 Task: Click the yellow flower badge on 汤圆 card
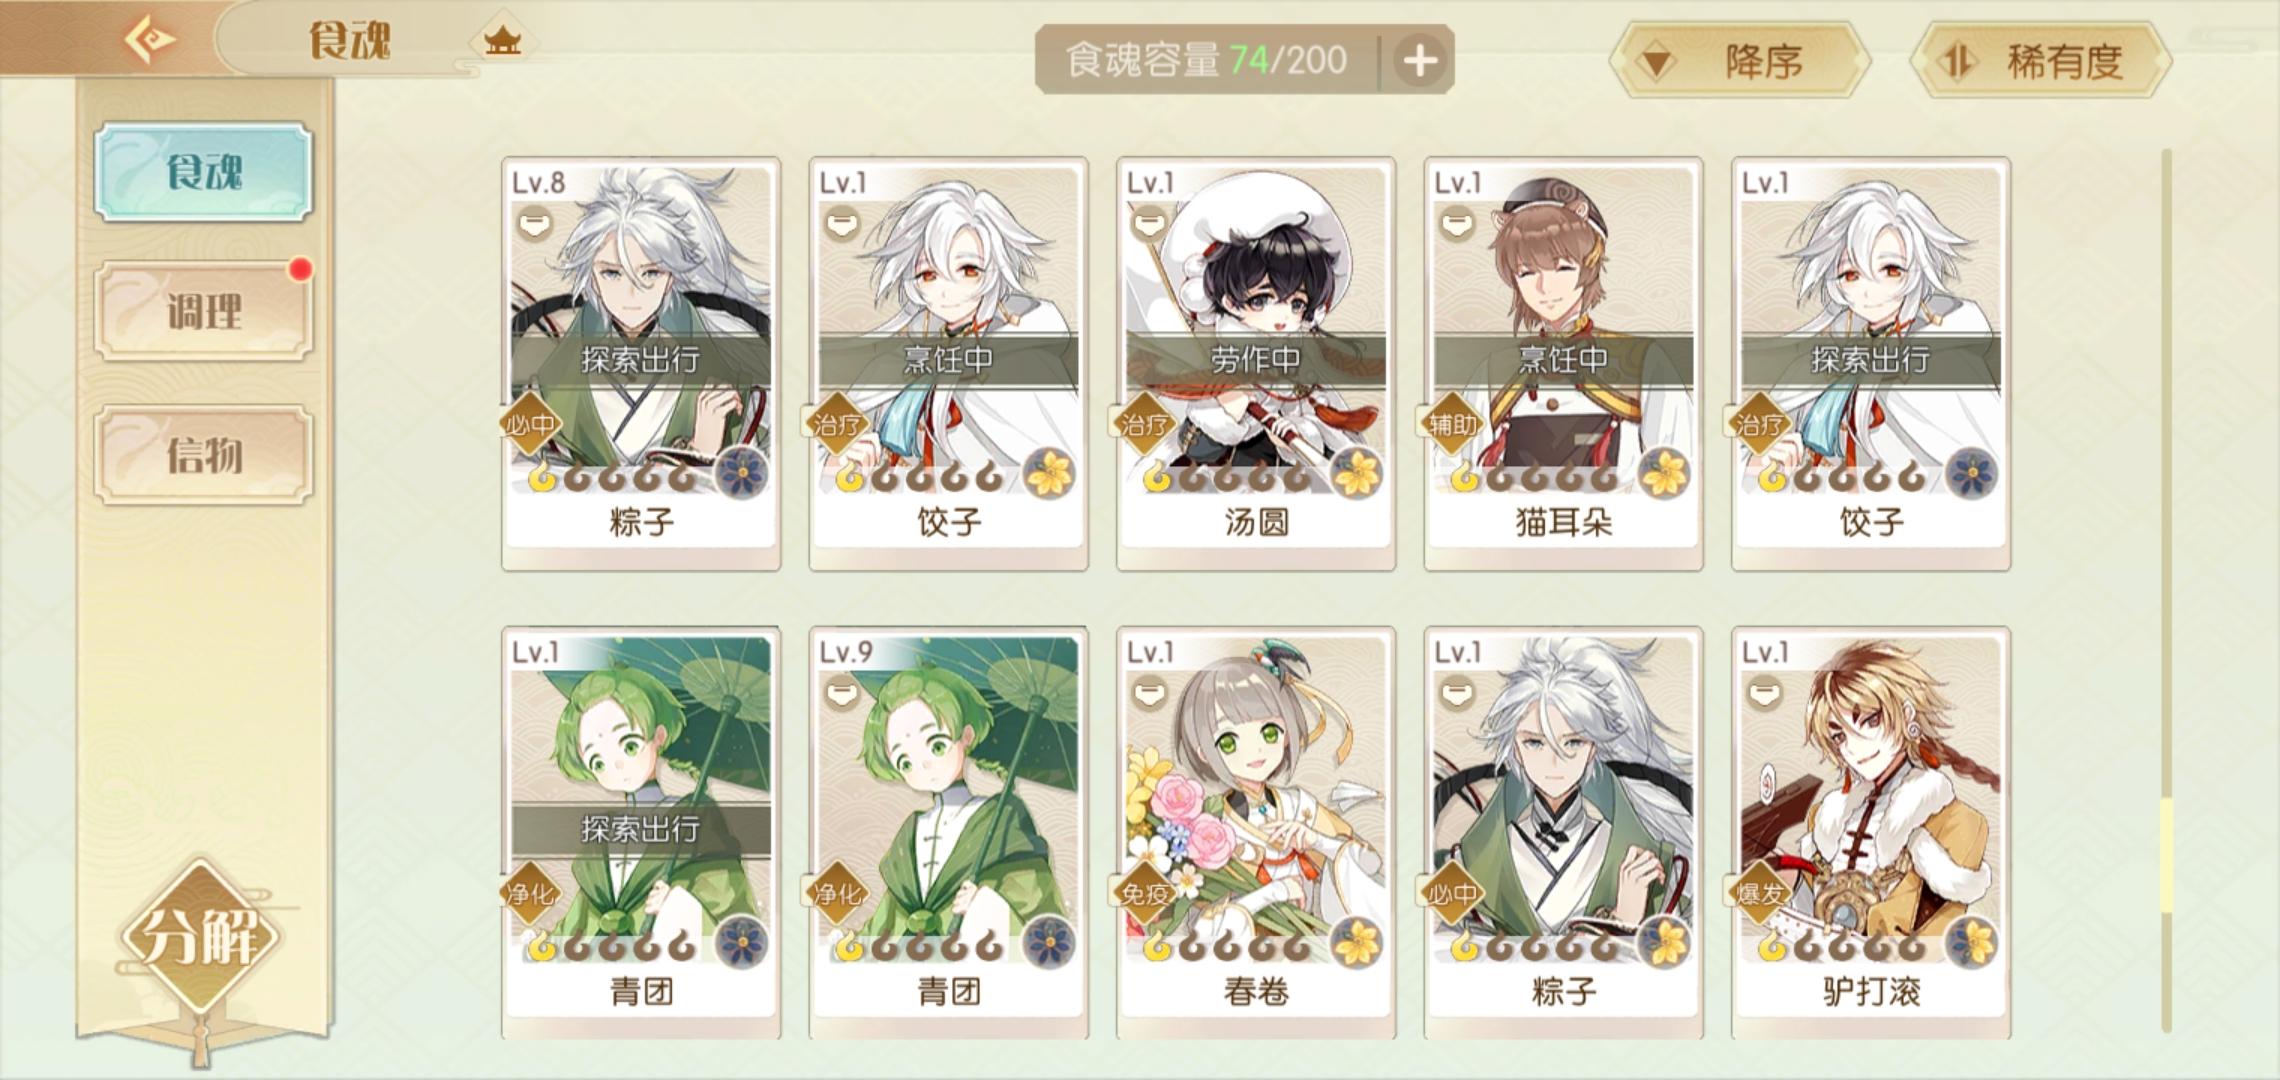1357,474
